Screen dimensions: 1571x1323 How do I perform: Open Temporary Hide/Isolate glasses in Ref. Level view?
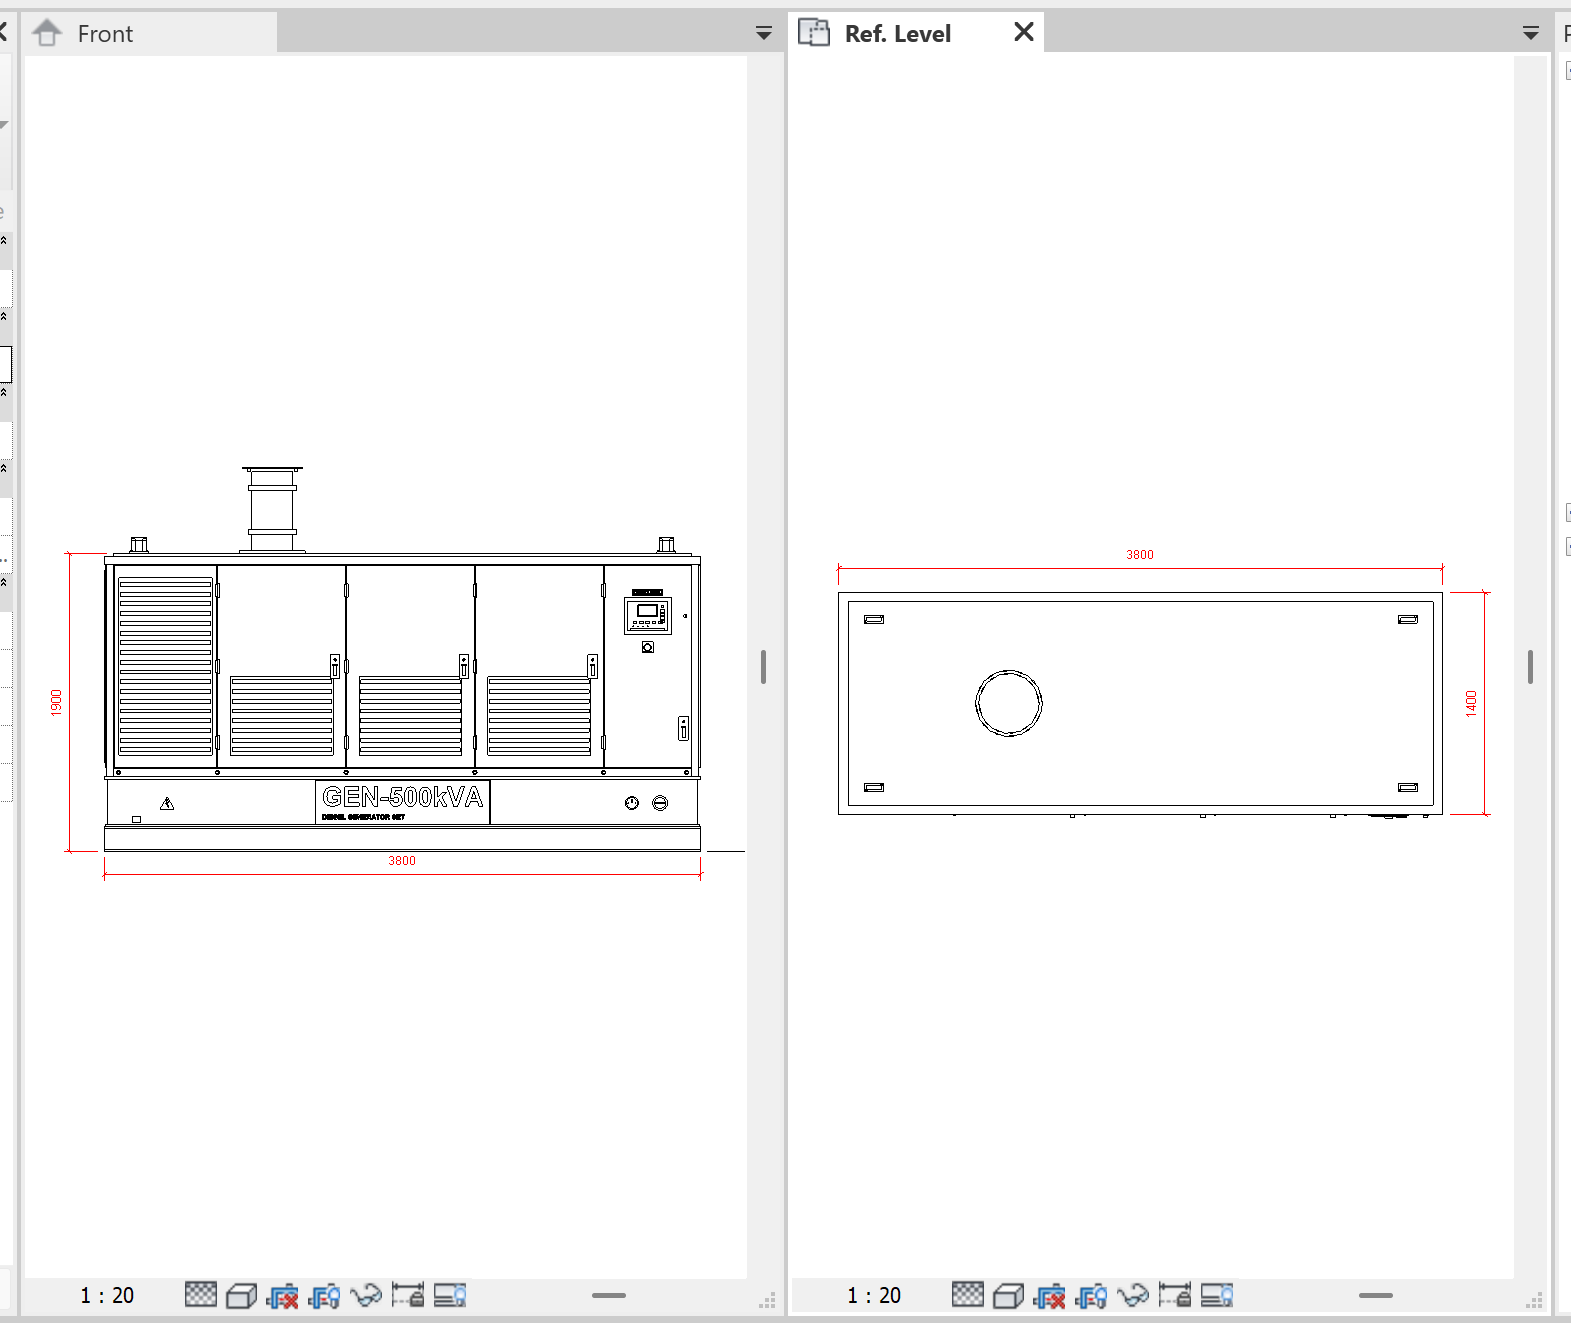(1133, 1296)
